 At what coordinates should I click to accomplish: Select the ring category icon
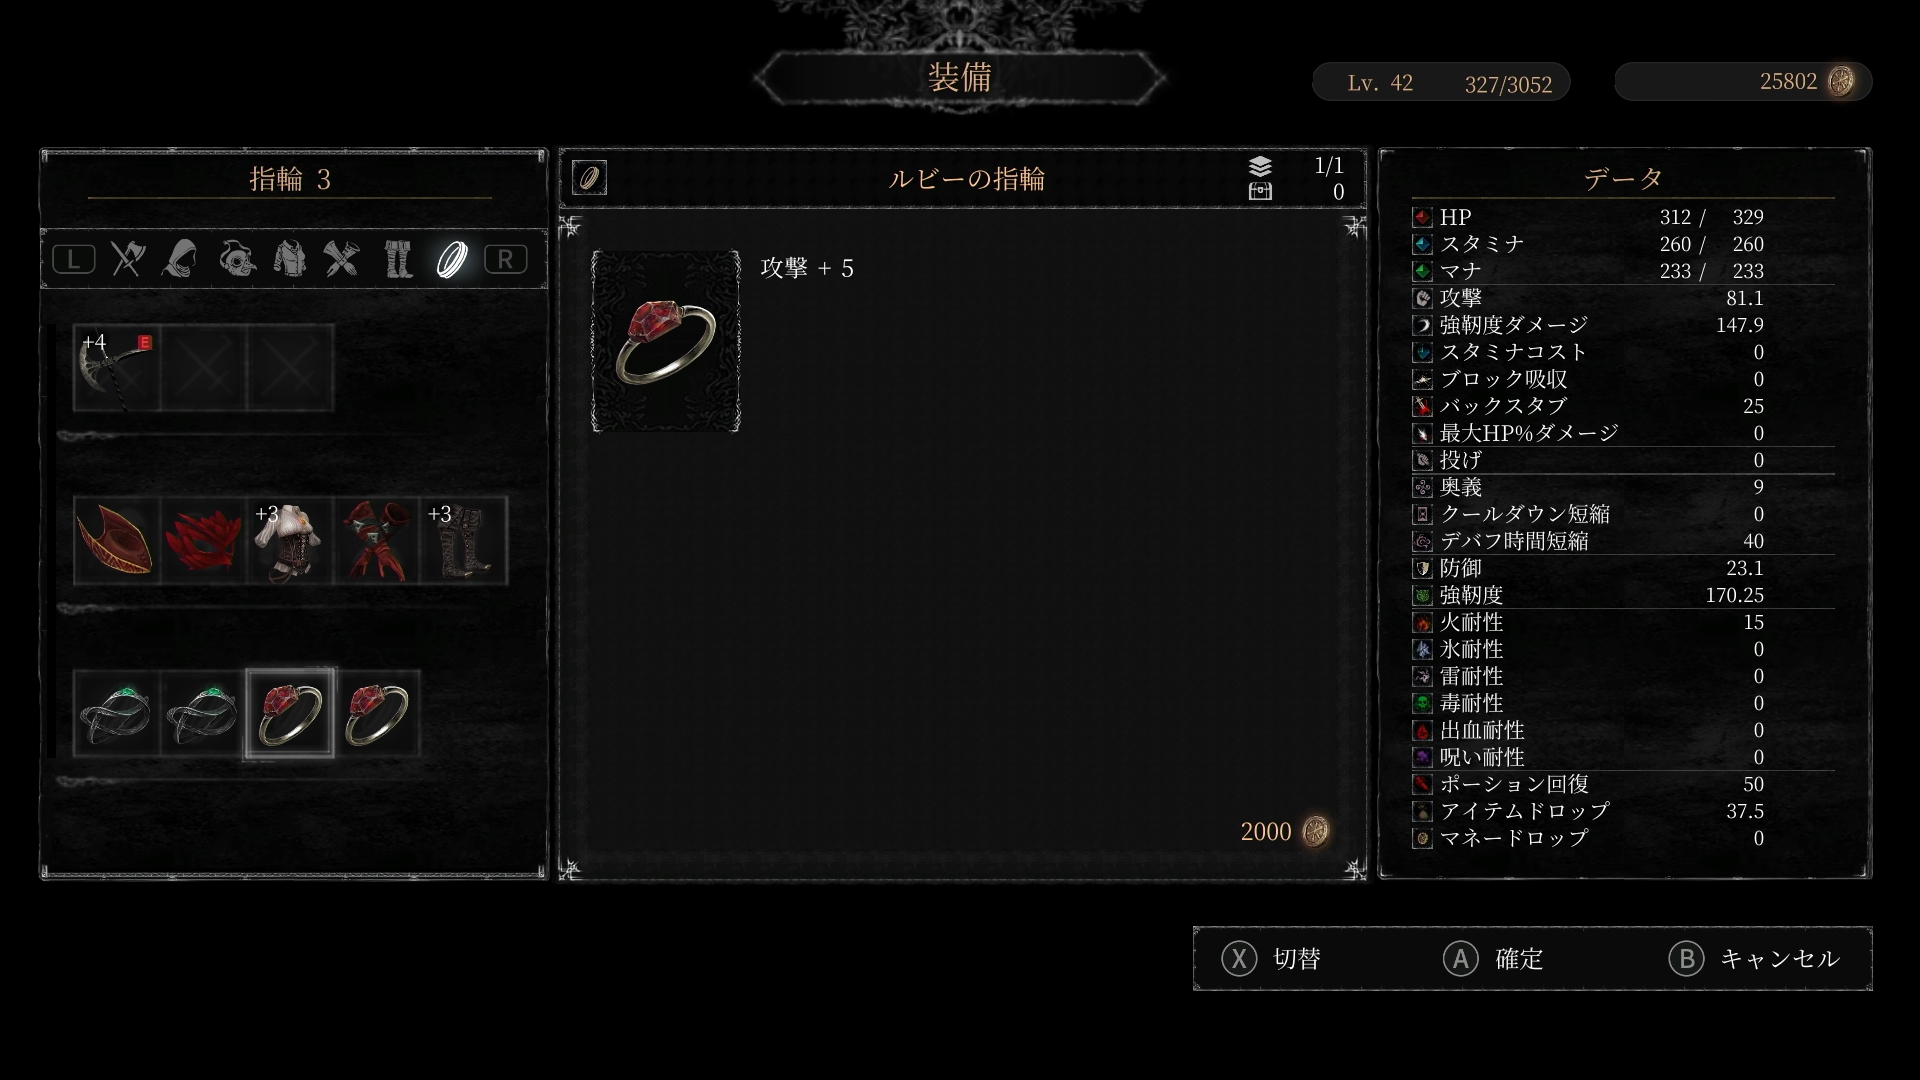[x=452, y=259]
